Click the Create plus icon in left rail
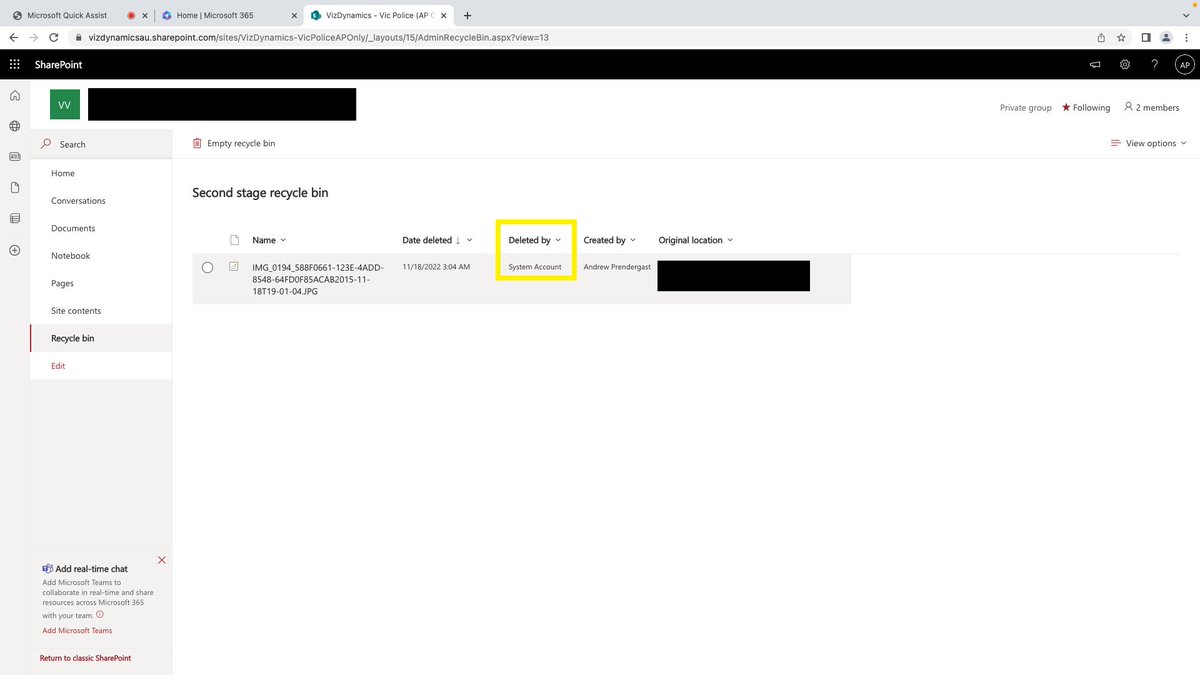 [x=14, y=250]
